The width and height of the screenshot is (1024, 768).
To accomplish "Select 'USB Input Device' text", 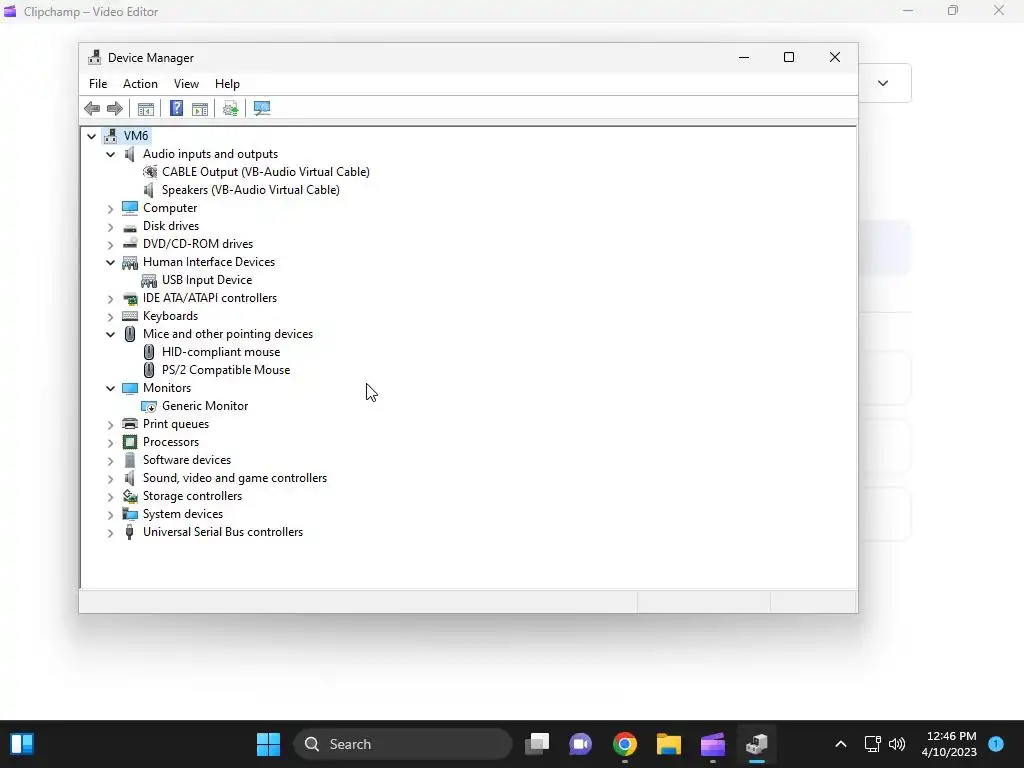I will tap(207, 280).
